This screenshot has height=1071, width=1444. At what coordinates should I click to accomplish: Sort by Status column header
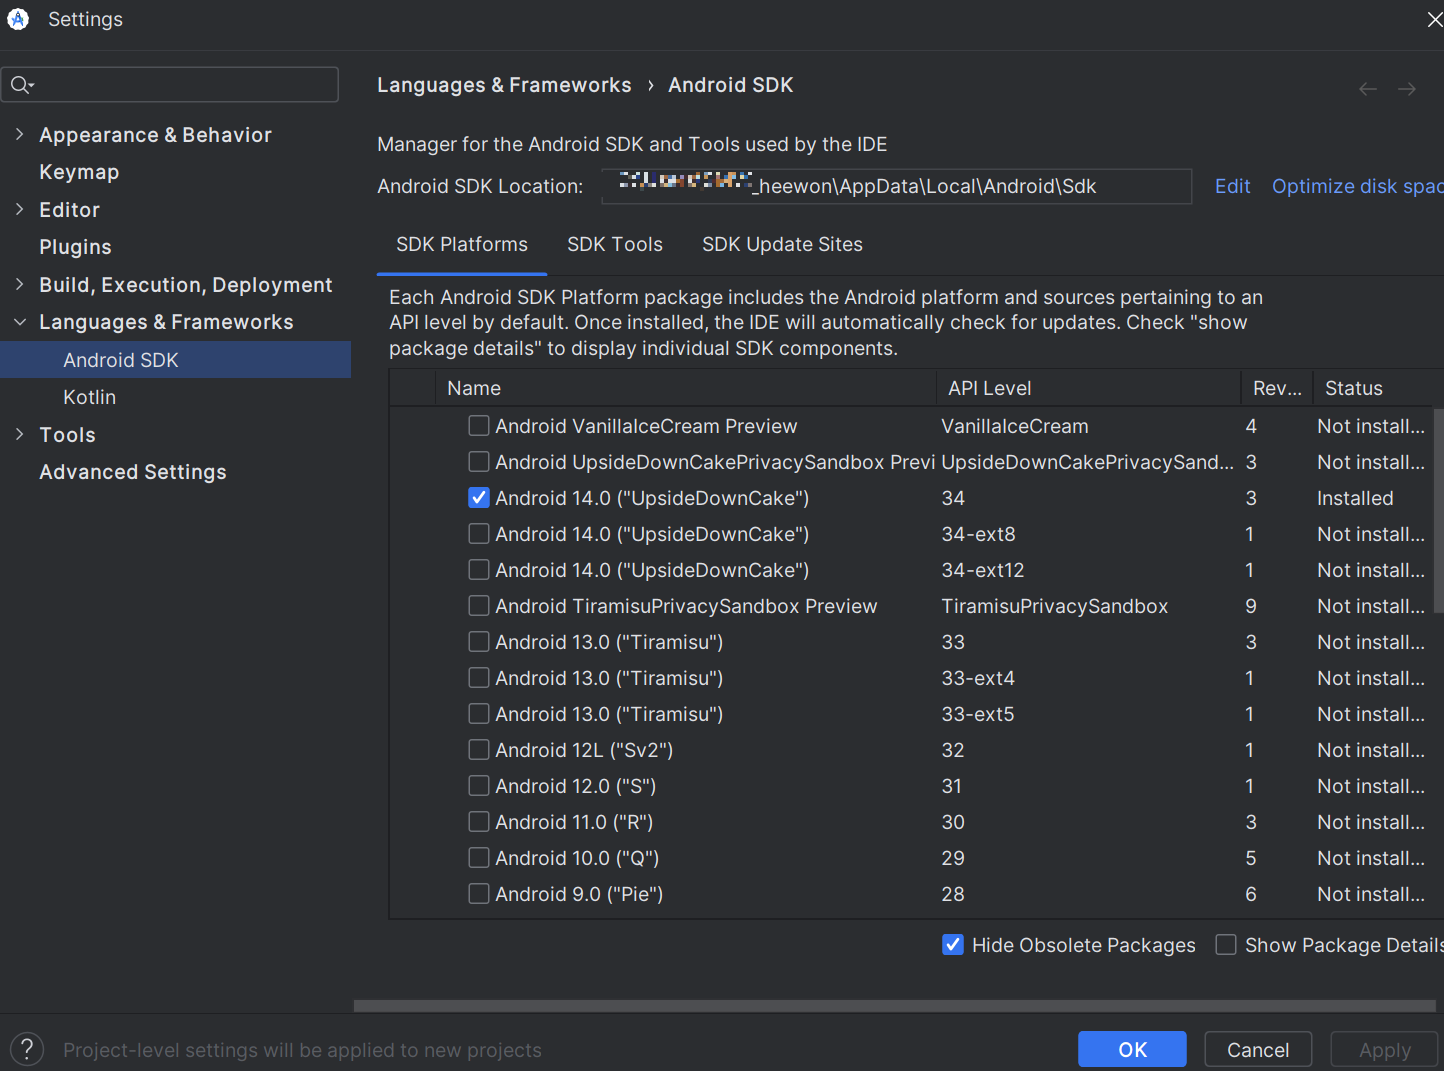point(1378,388)
